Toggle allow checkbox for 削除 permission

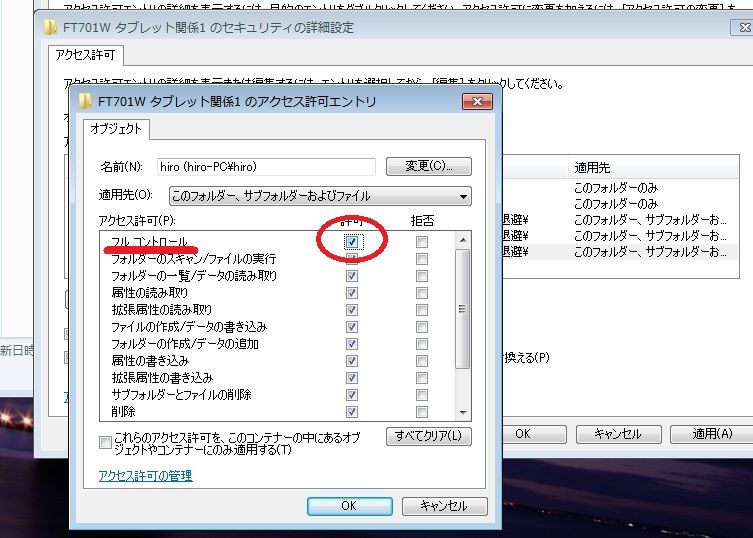pos(352,412)
